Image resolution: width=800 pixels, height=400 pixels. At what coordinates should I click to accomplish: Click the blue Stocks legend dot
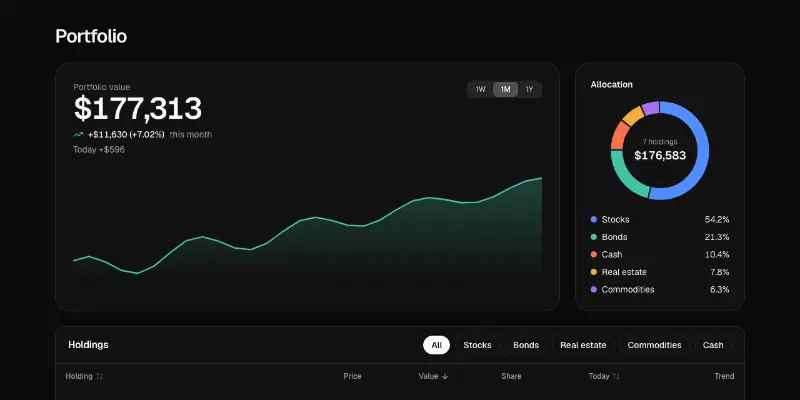pos(593,220)
